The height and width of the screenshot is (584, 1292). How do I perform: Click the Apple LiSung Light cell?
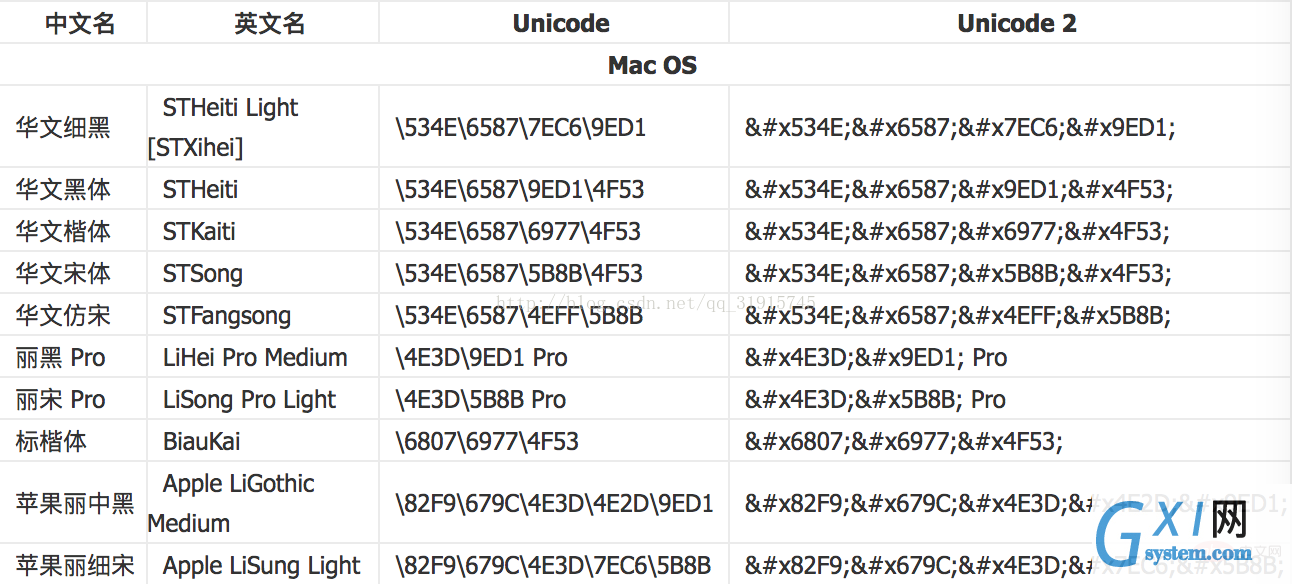click(263, 565)
